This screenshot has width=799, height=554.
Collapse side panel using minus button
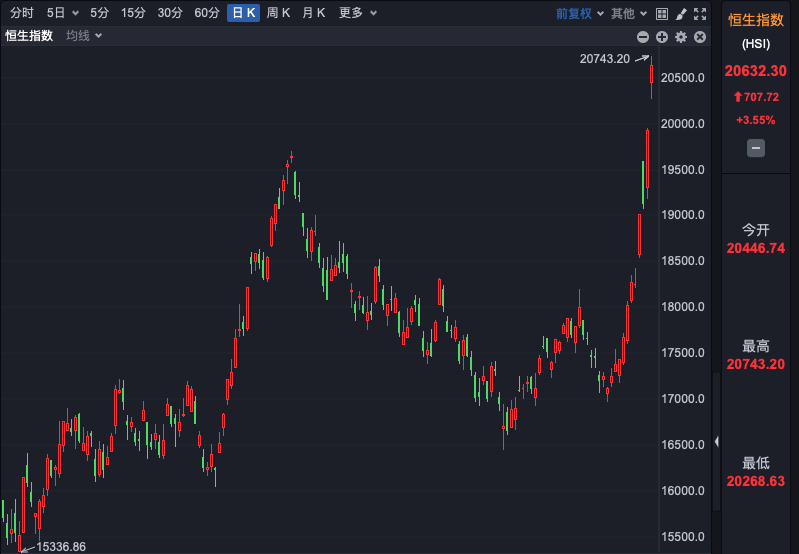(x=756, y=148)
